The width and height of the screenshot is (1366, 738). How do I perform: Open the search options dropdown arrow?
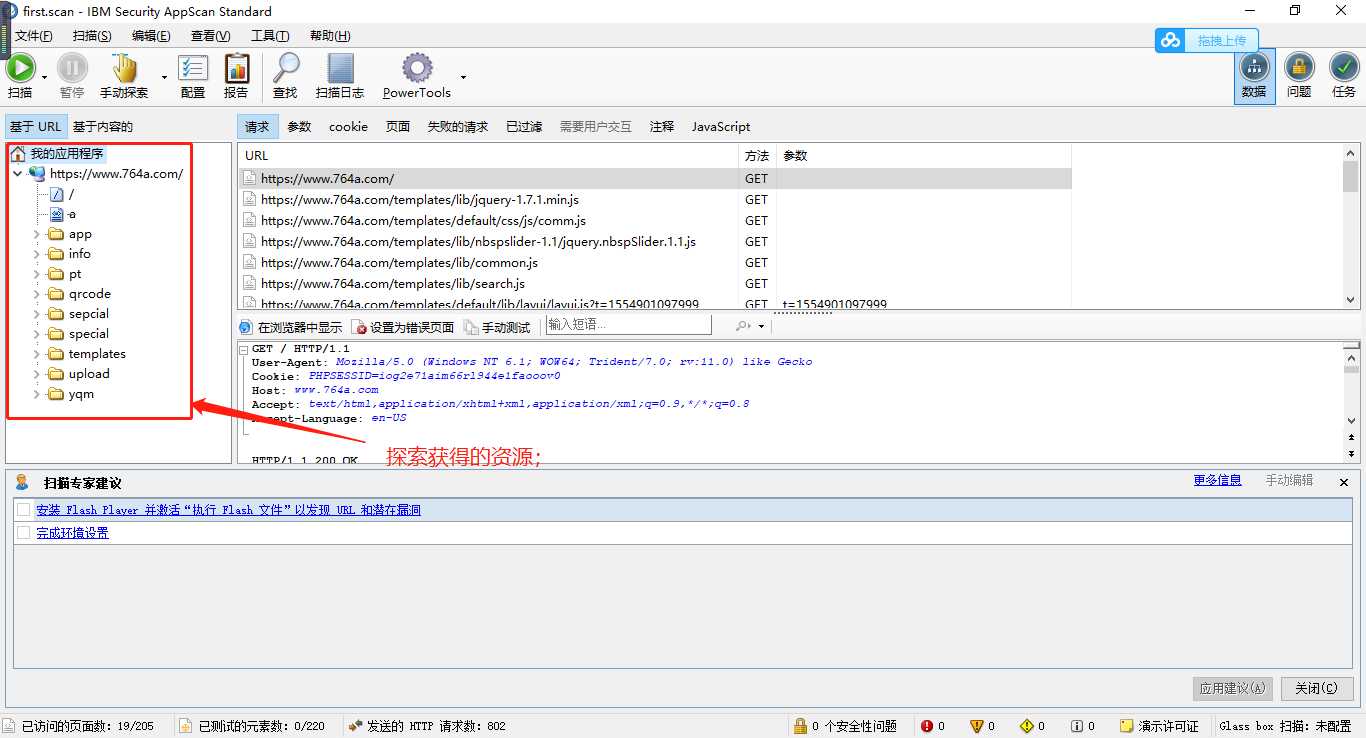tap(761, 326)
